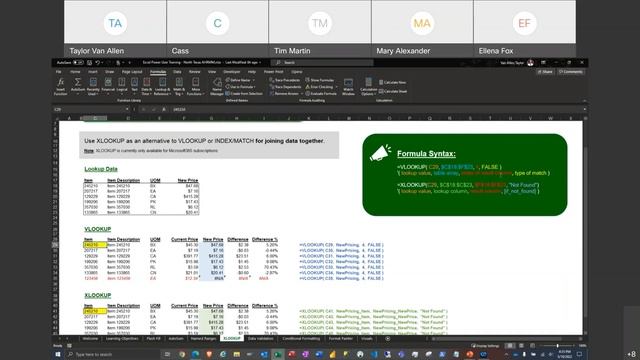Open the Name Manager
The height and width of the screenshot is (360, 640).
217,86
